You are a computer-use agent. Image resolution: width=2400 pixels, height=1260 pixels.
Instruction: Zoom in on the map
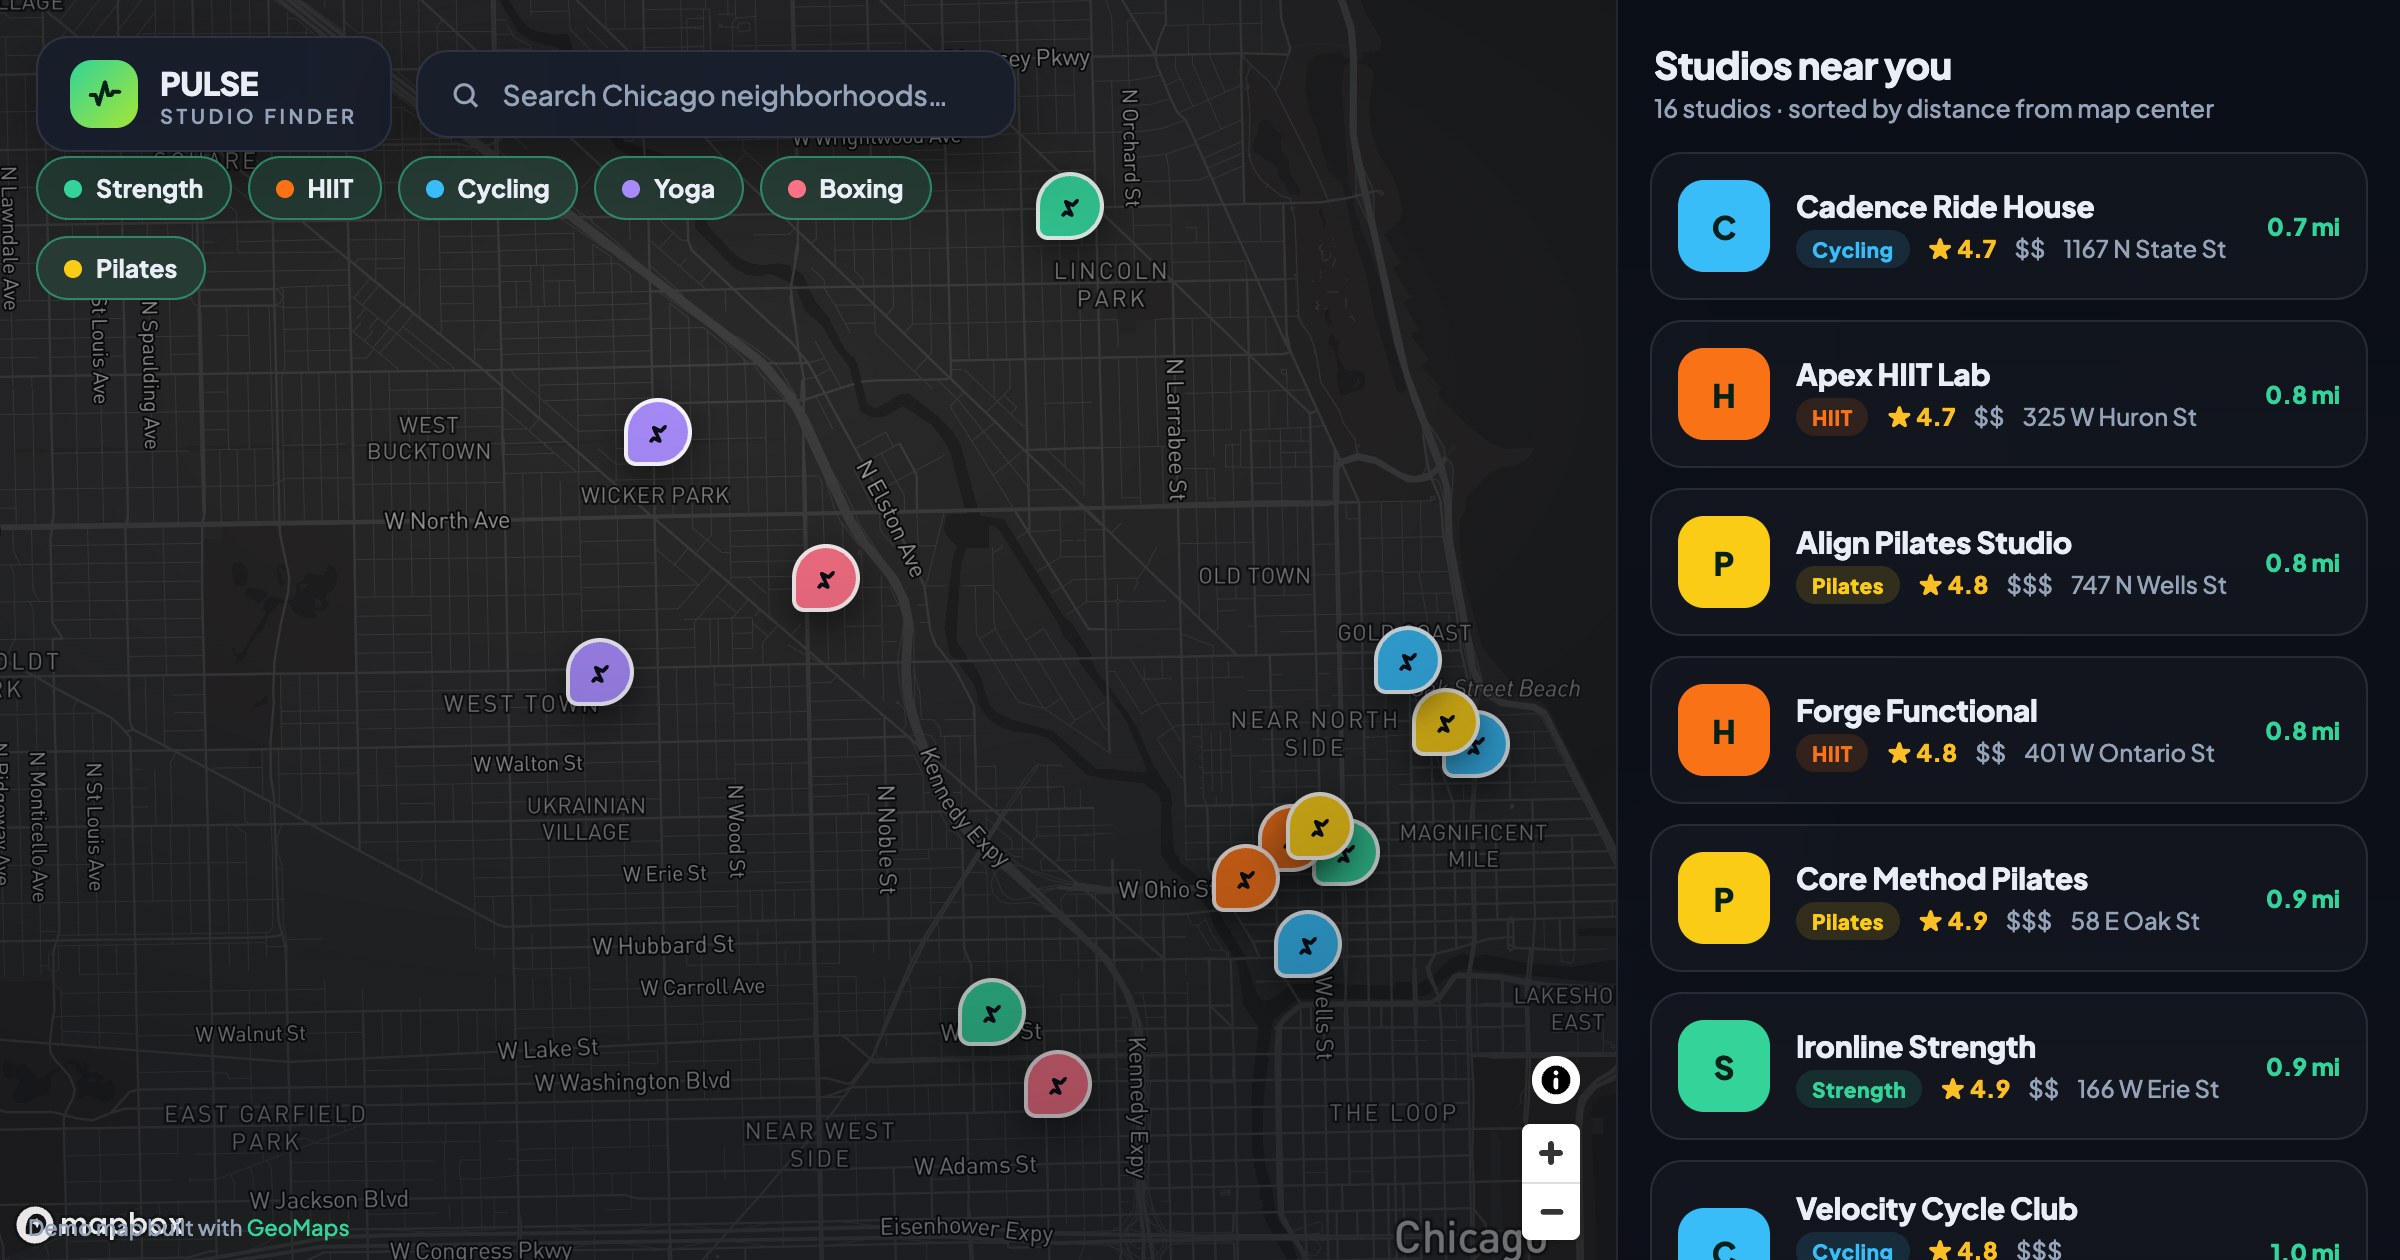[x=1551, y=1153]
